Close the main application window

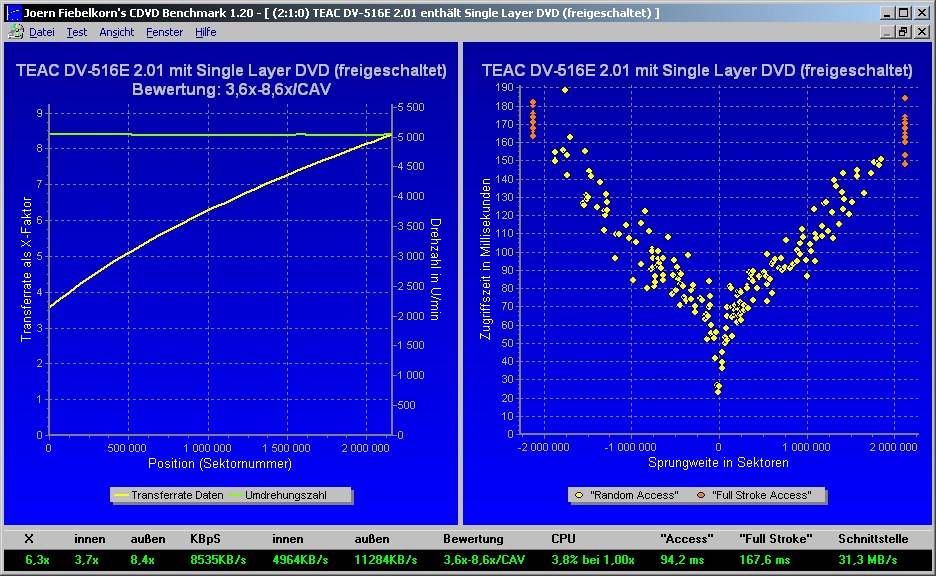click(x=922, y=13)
